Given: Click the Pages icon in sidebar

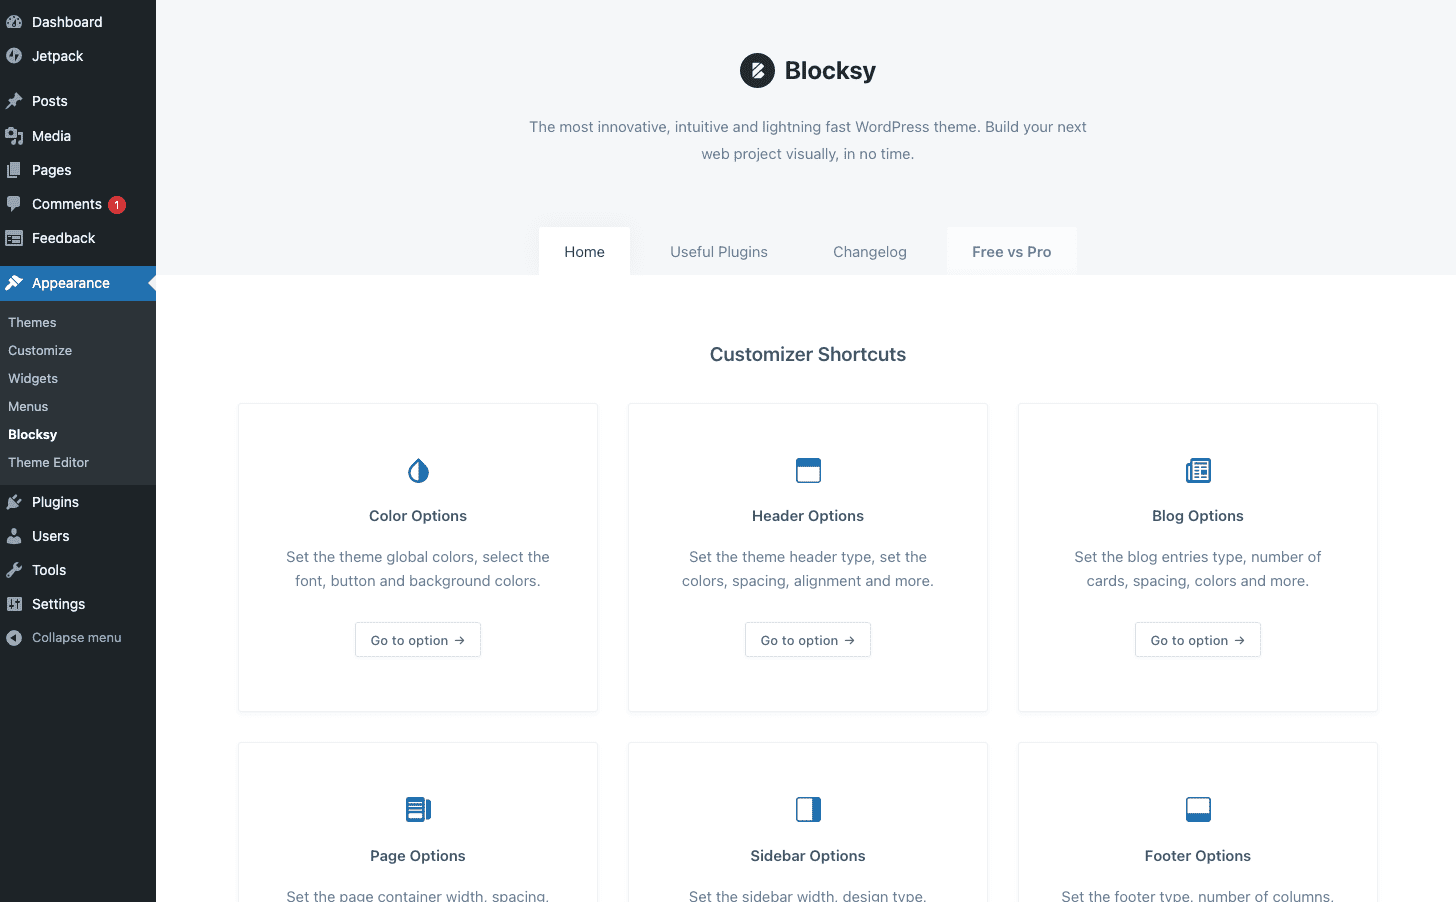Looking at the screenshot, I should click(x=14, y=170).
